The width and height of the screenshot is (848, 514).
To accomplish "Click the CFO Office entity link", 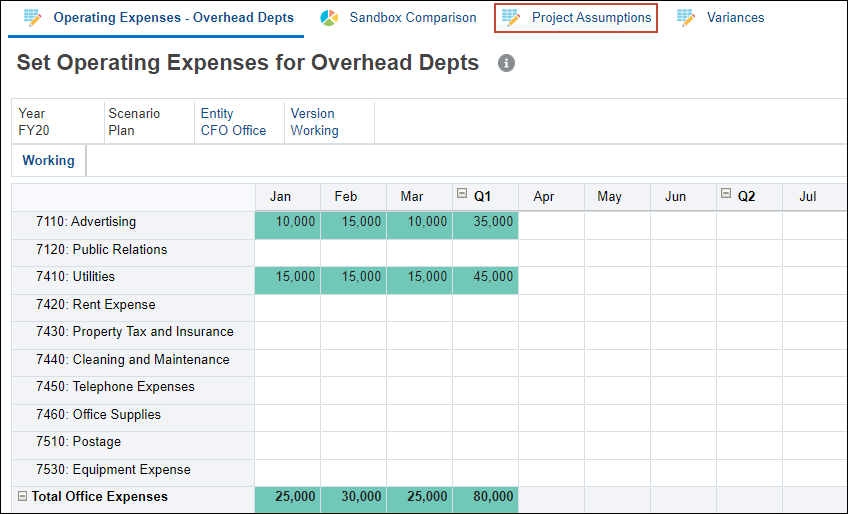I will click(x=233, y=130).
